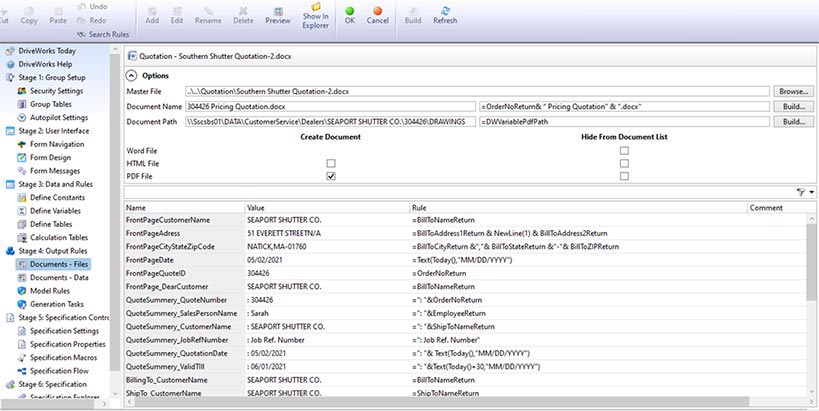Click Build for Document Name rule
This screenshot has height=411, width=819.
tap(793, 106)
